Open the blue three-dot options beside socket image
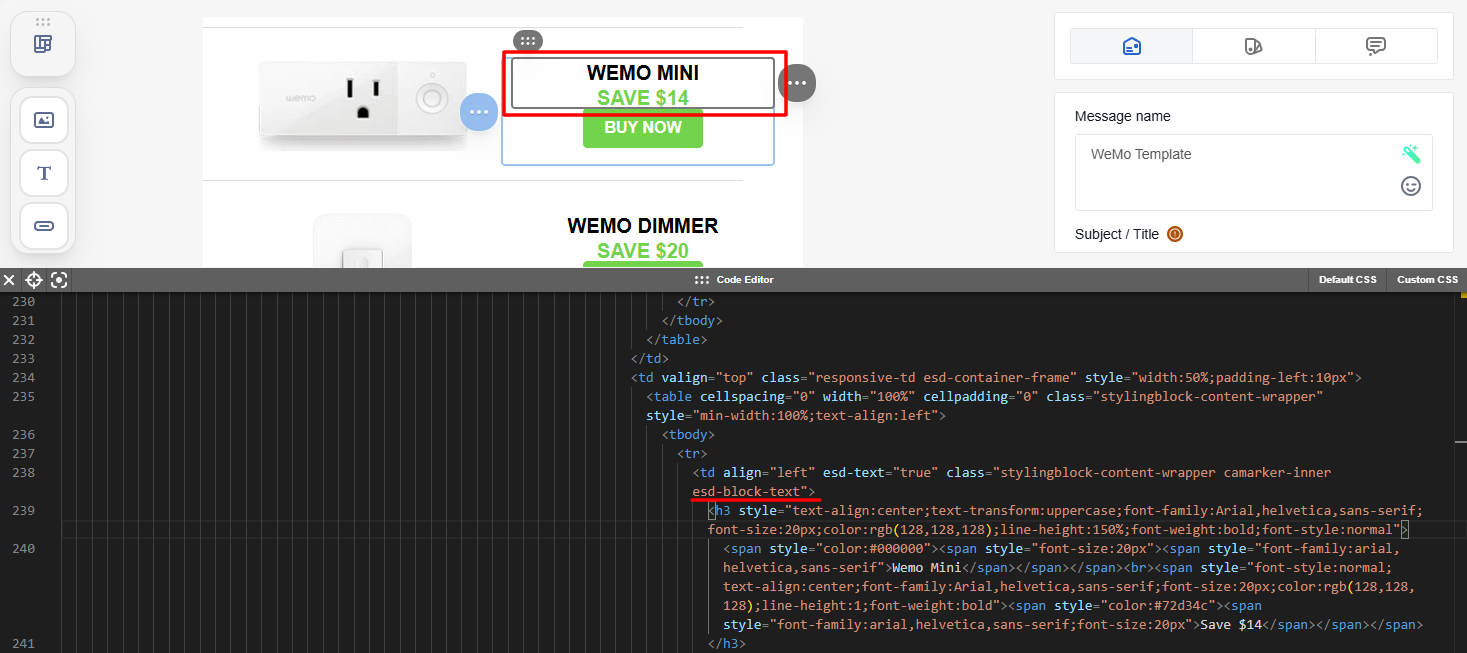This screenshot has height=653, width=1467. coord(479,111)
